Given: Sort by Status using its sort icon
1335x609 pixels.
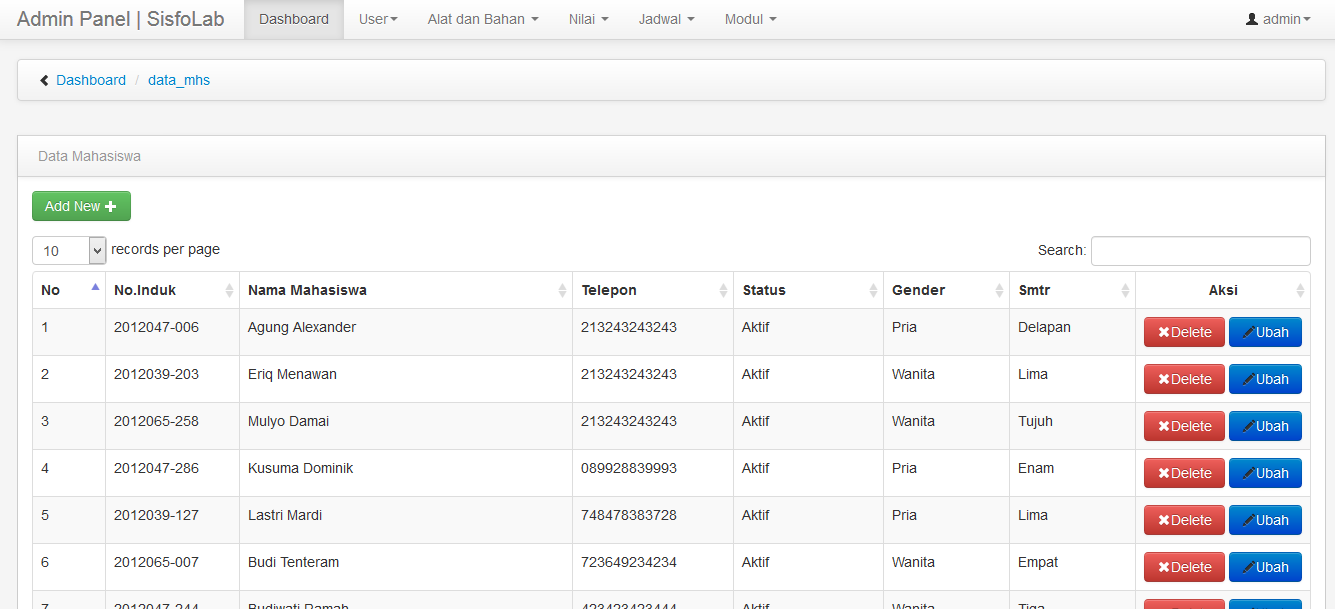Looking at the screenshot, I should pyautogui.click(x=873, y=291).
